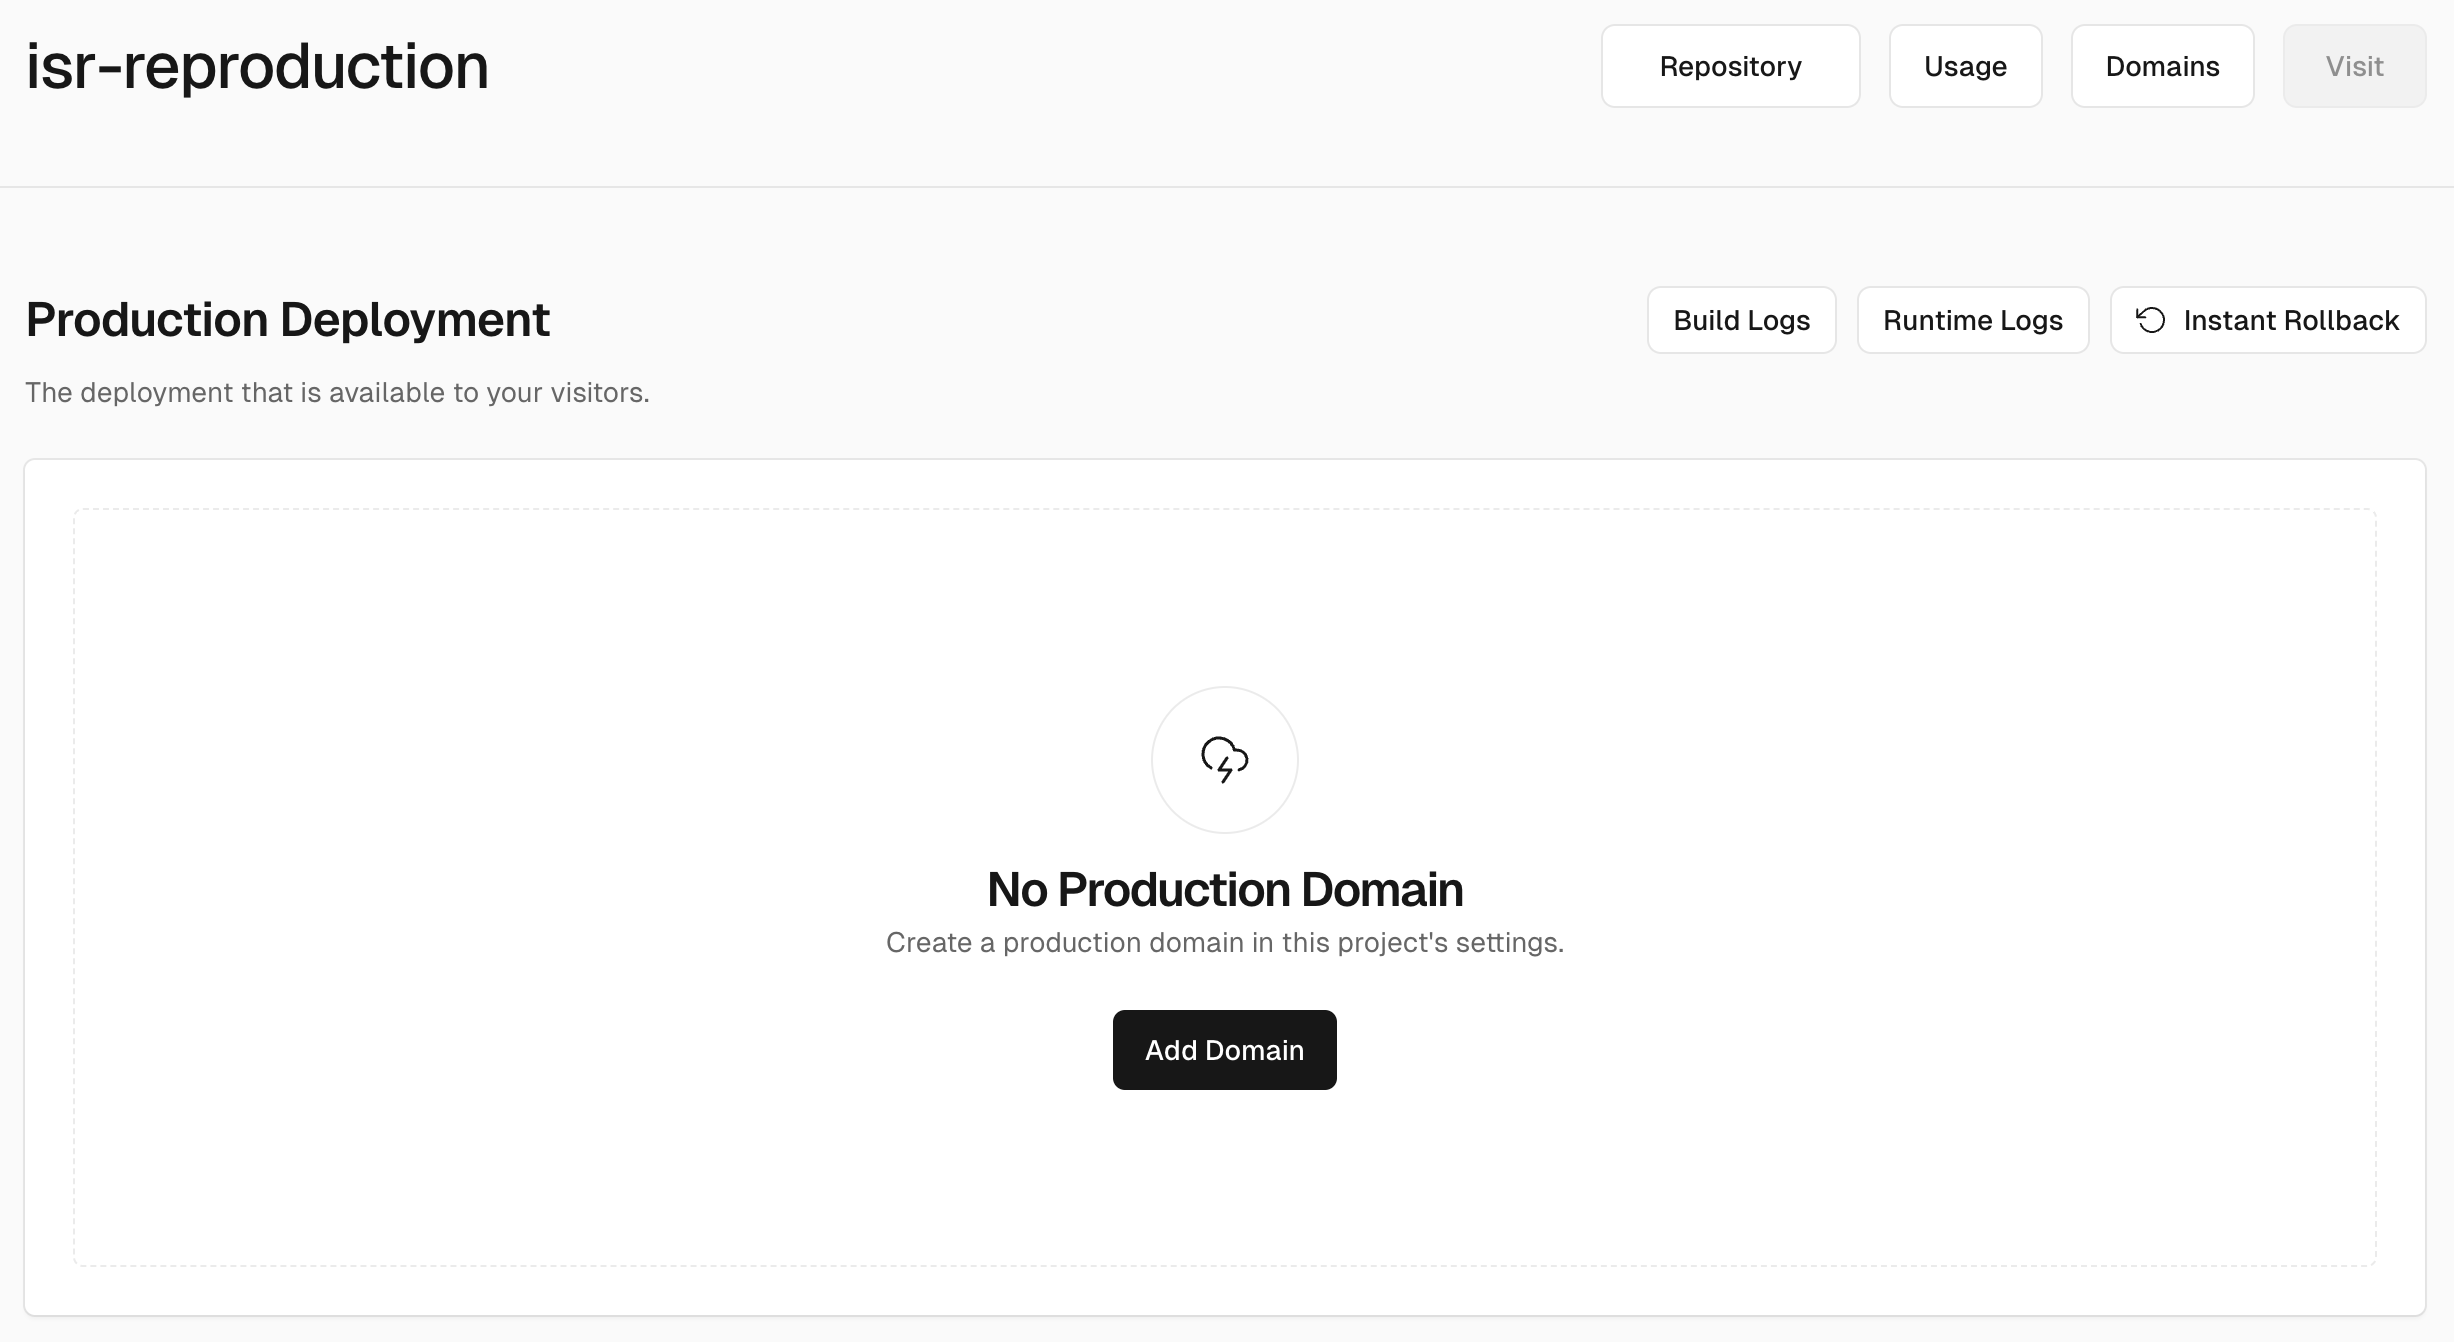View the Runtime Logs
This screenshot has width=2454, height=1342.
pyautogui.click(x=1972, y=320)
